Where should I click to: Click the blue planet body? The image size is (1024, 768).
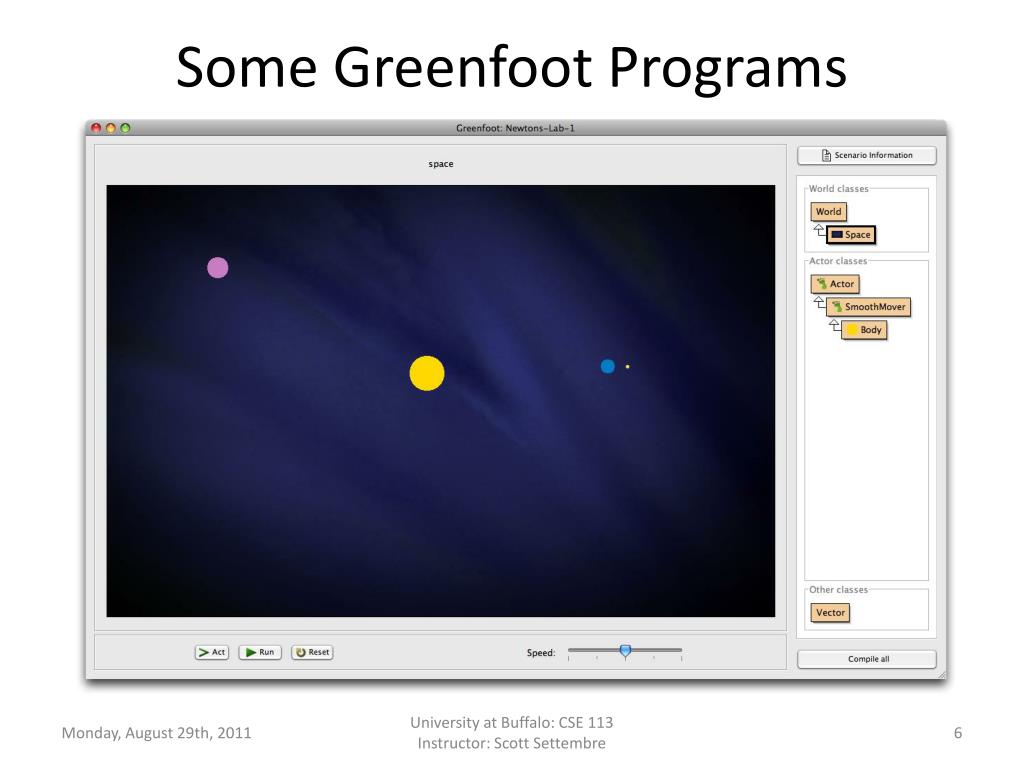coord(607,366)
